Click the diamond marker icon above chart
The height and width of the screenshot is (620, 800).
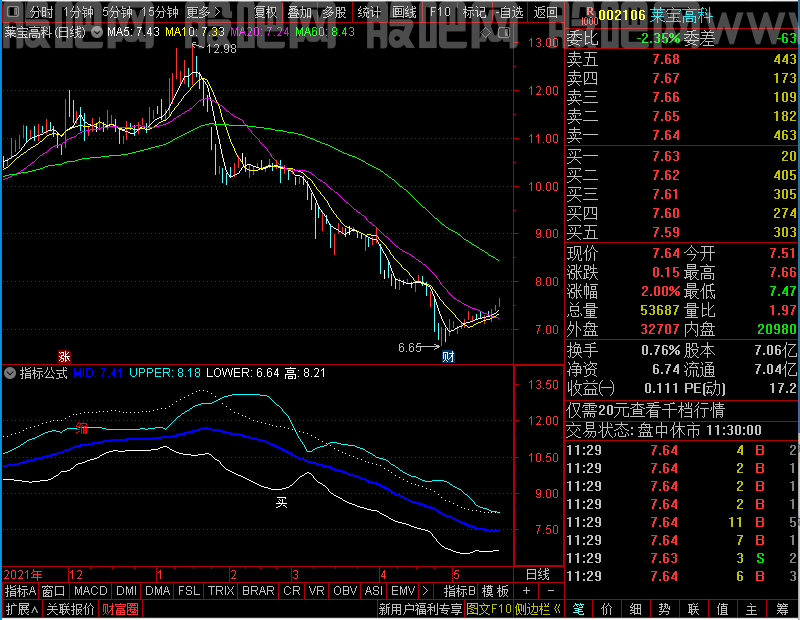[486, 33]
